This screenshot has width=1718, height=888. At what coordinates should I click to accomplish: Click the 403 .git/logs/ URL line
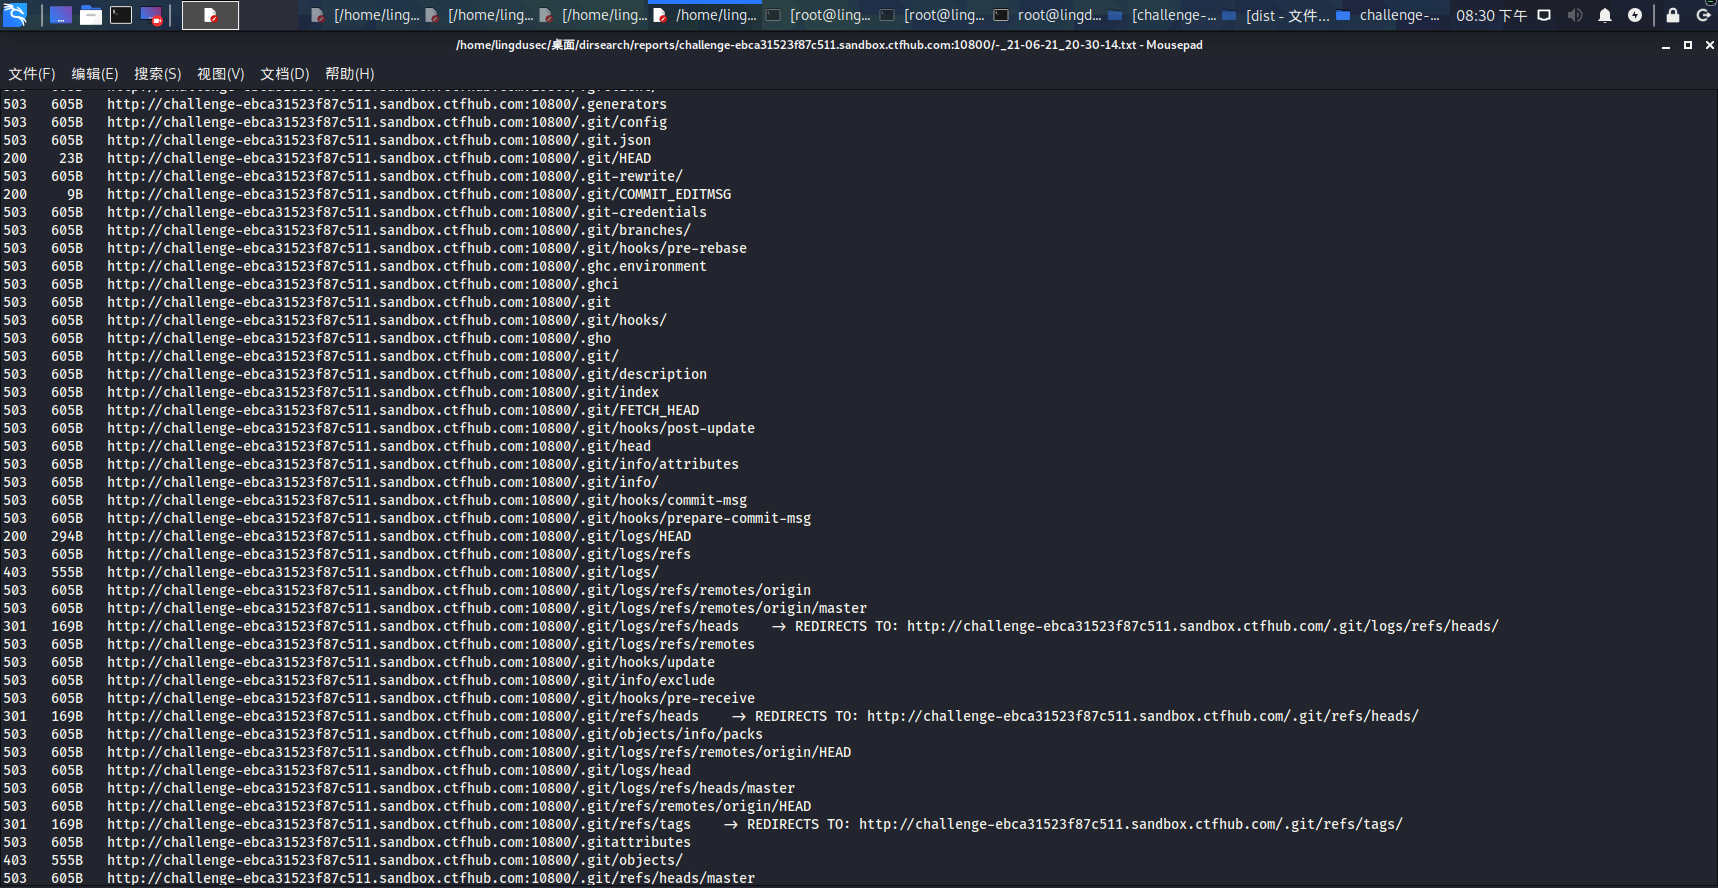383,572
